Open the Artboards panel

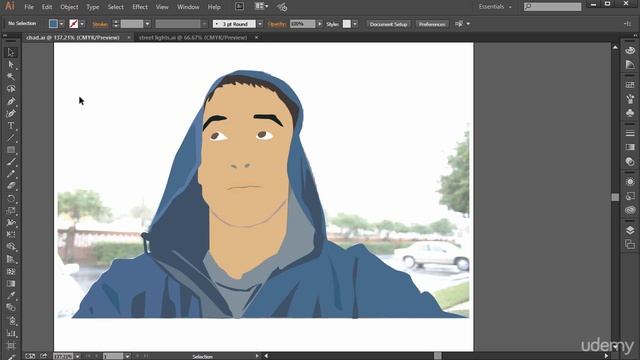(x=630, y=244)
